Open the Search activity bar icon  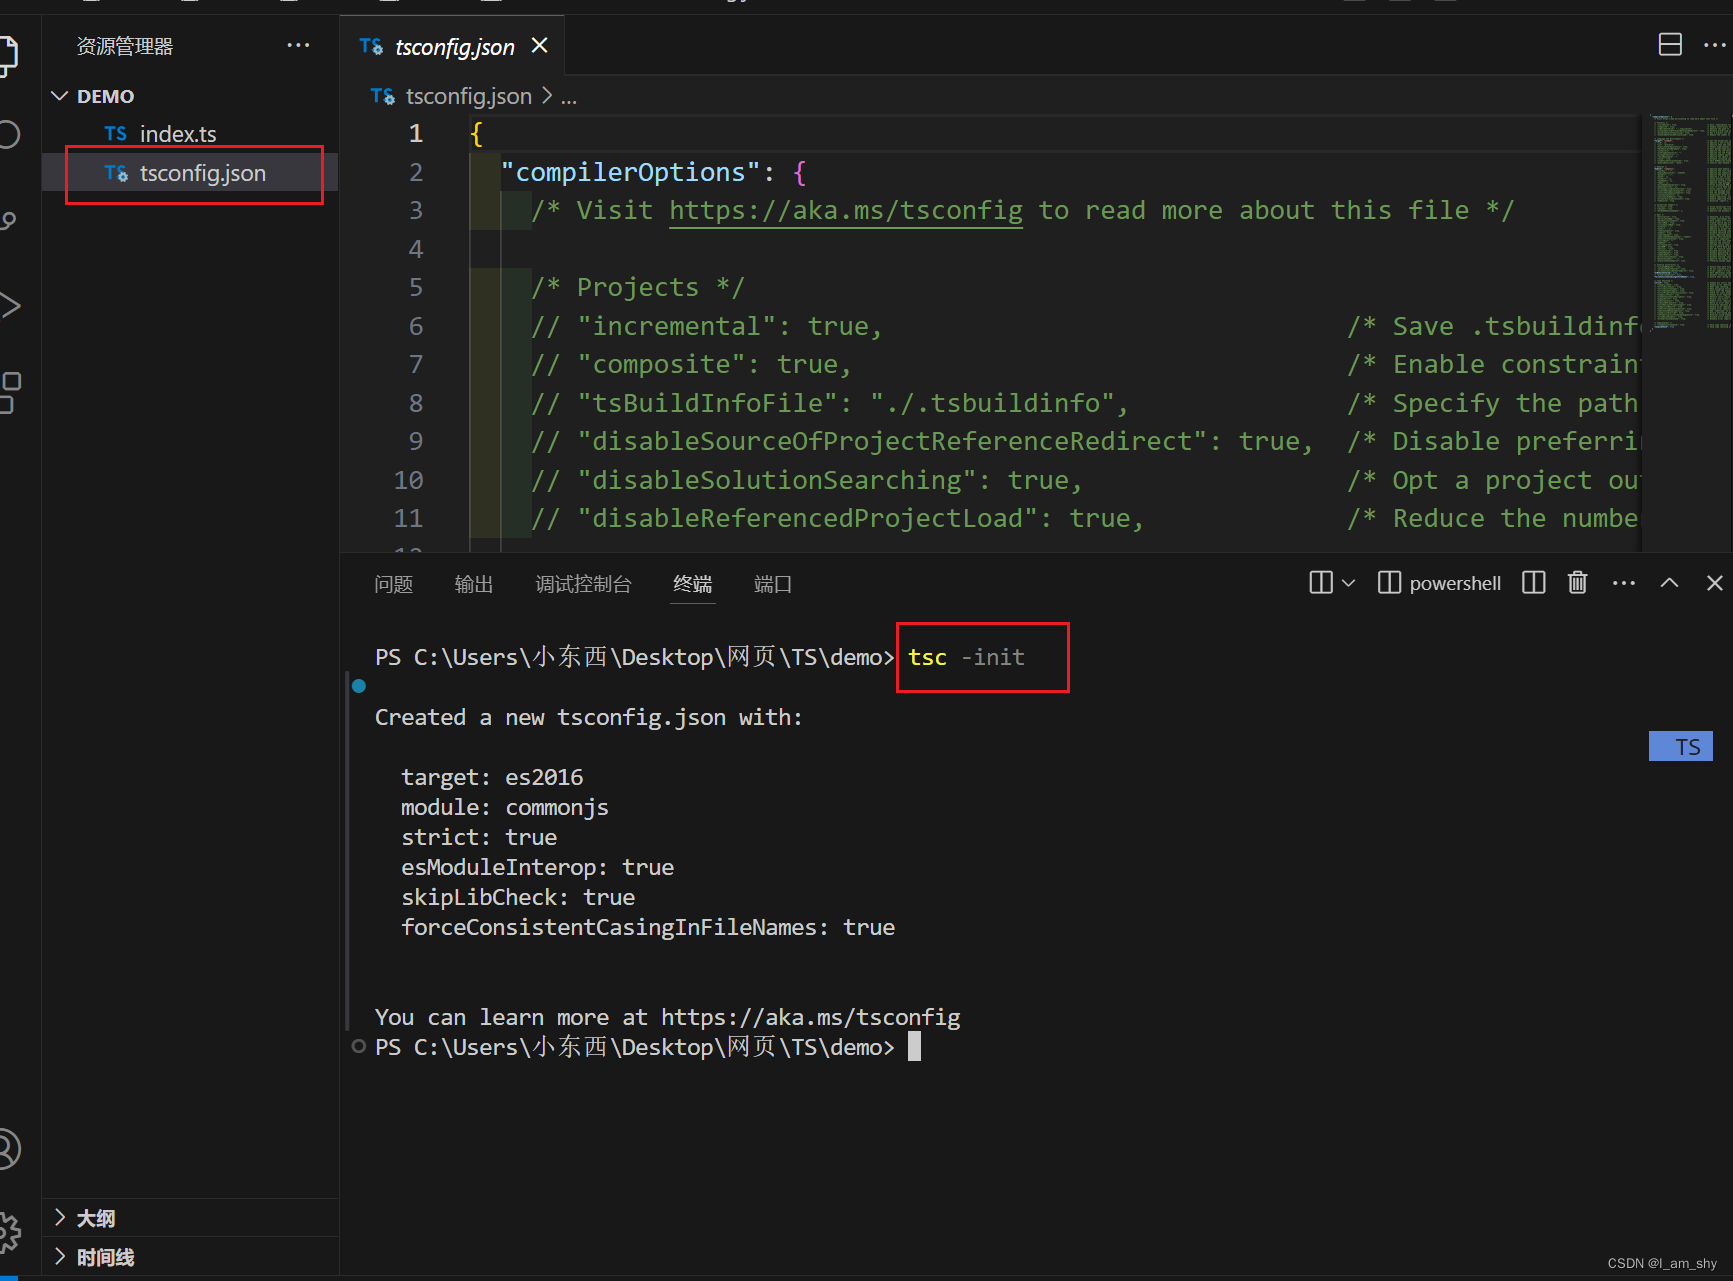(x=8, y=134)
